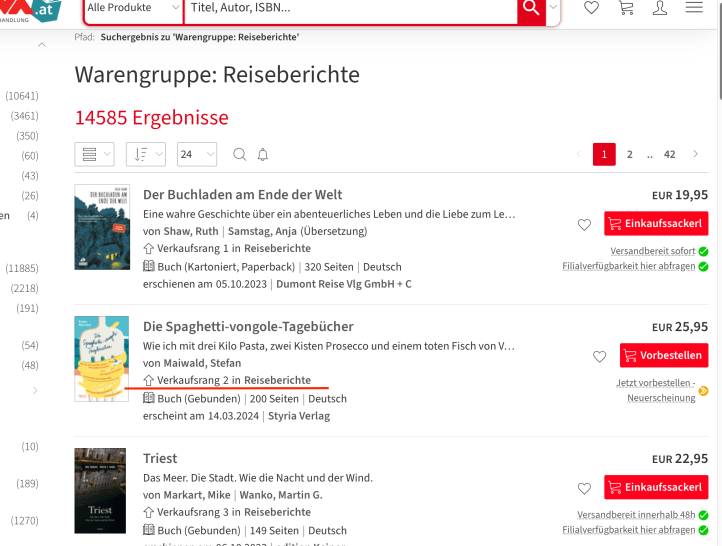Screen dimensions: 722x546
Task: Open the user account icon
Action: pos(660,8)
